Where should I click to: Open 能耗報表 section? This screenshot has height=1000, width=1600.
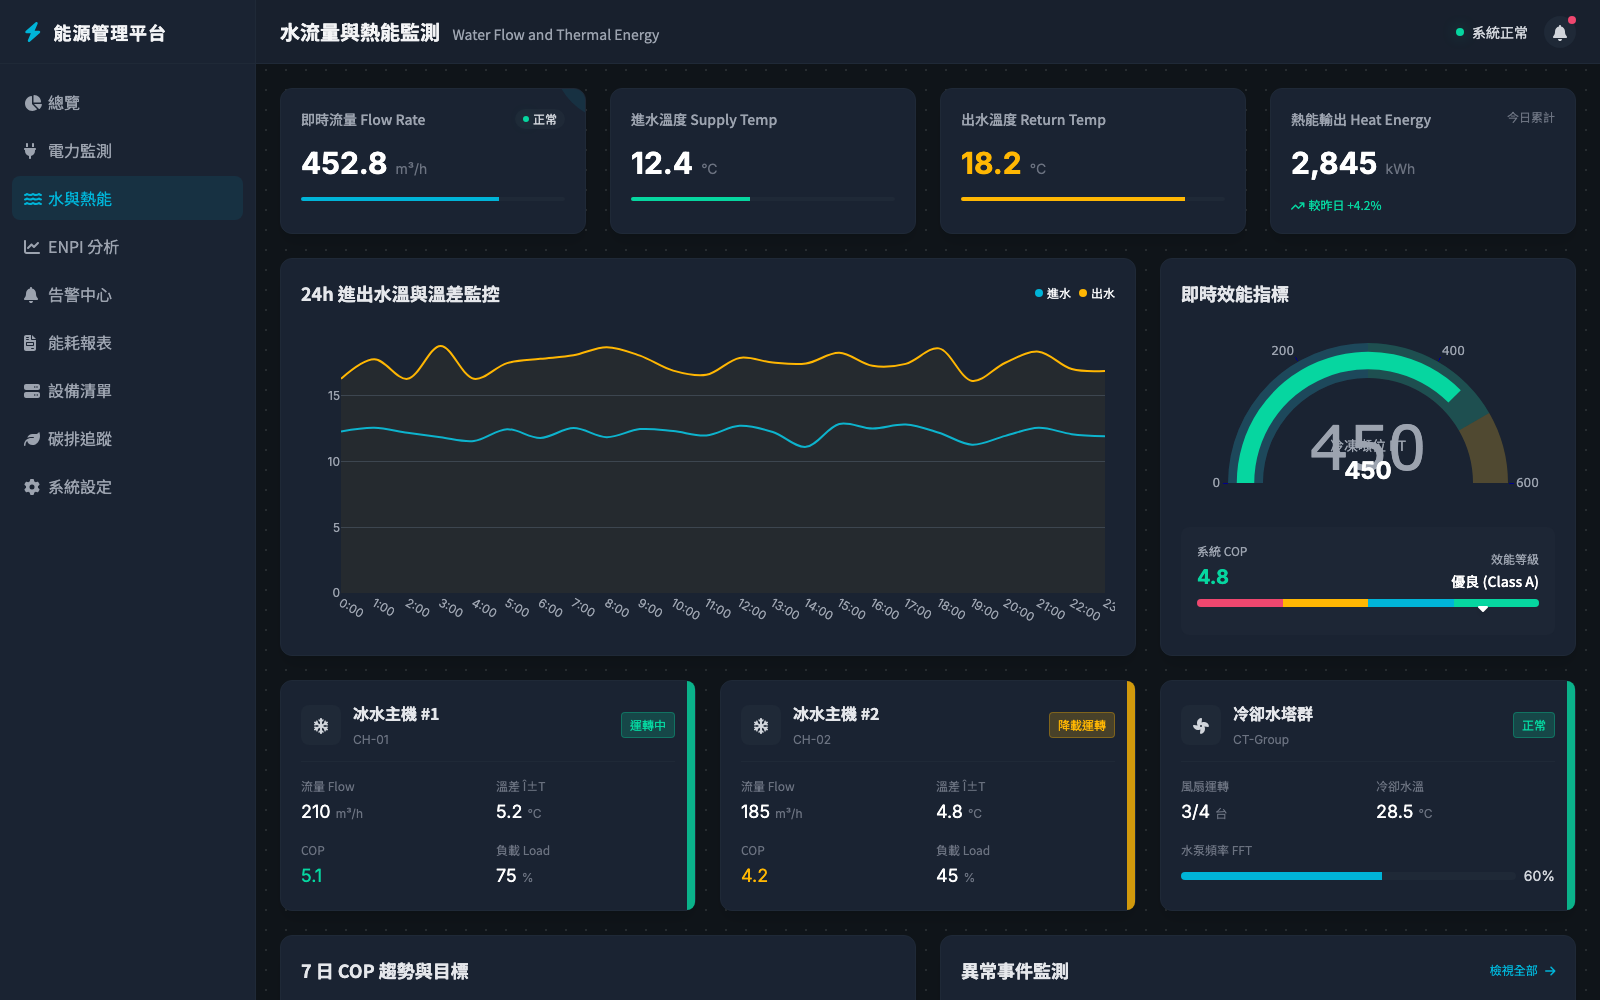pyautogui.click(x=128, y=343)
